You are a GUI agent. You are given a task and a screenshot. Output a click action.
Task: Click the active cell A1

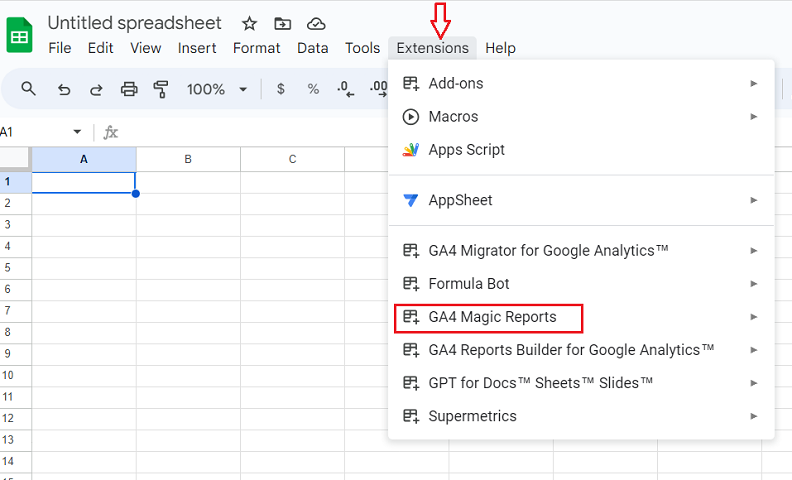[x=84, y=182]
